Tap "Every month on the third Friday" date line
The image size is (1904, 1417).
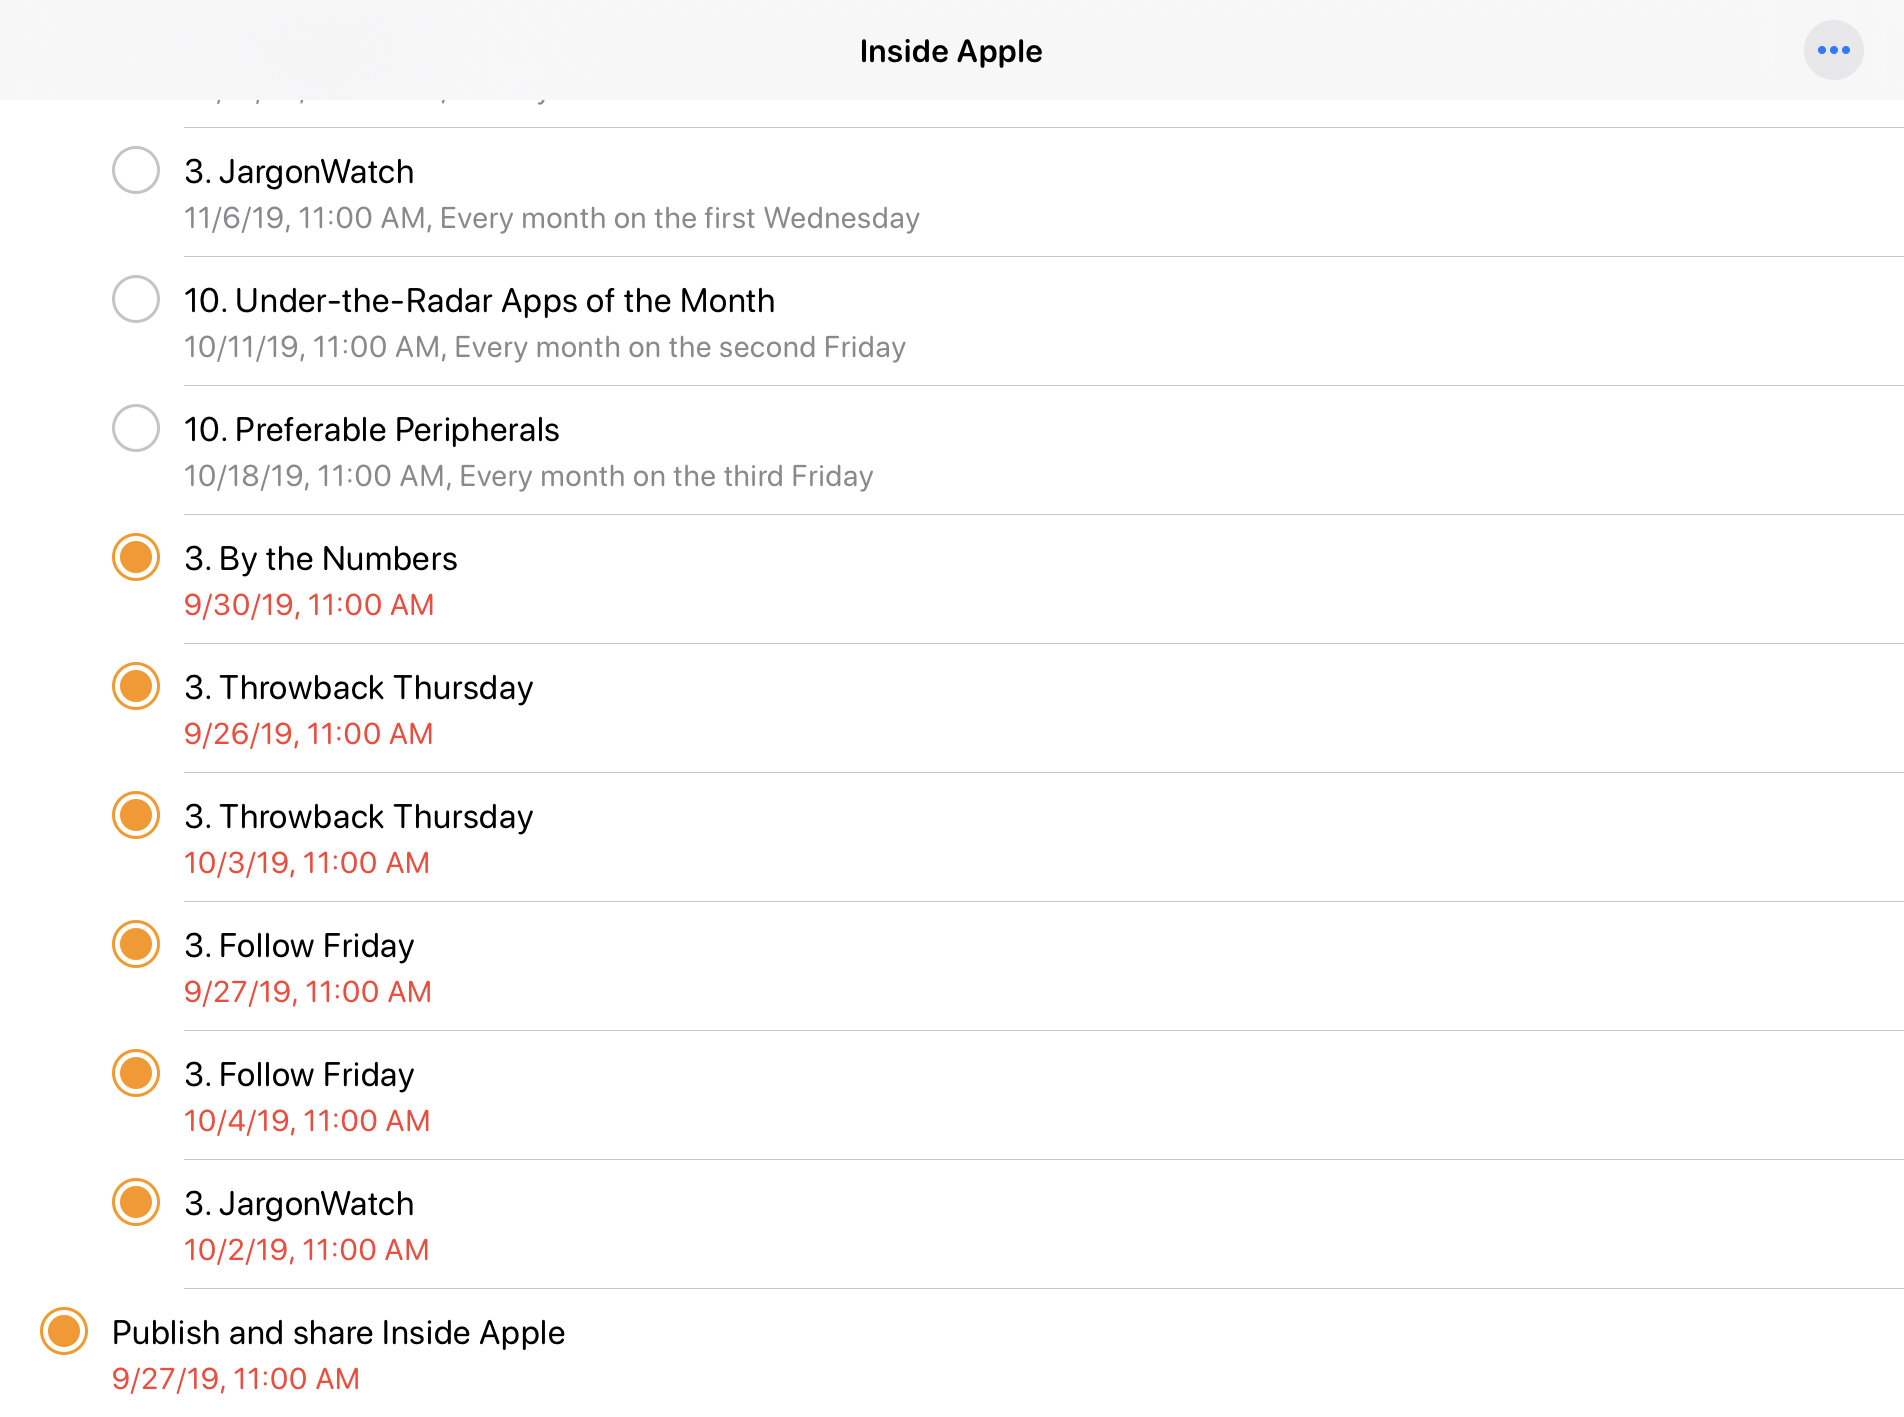click(529, 476)
